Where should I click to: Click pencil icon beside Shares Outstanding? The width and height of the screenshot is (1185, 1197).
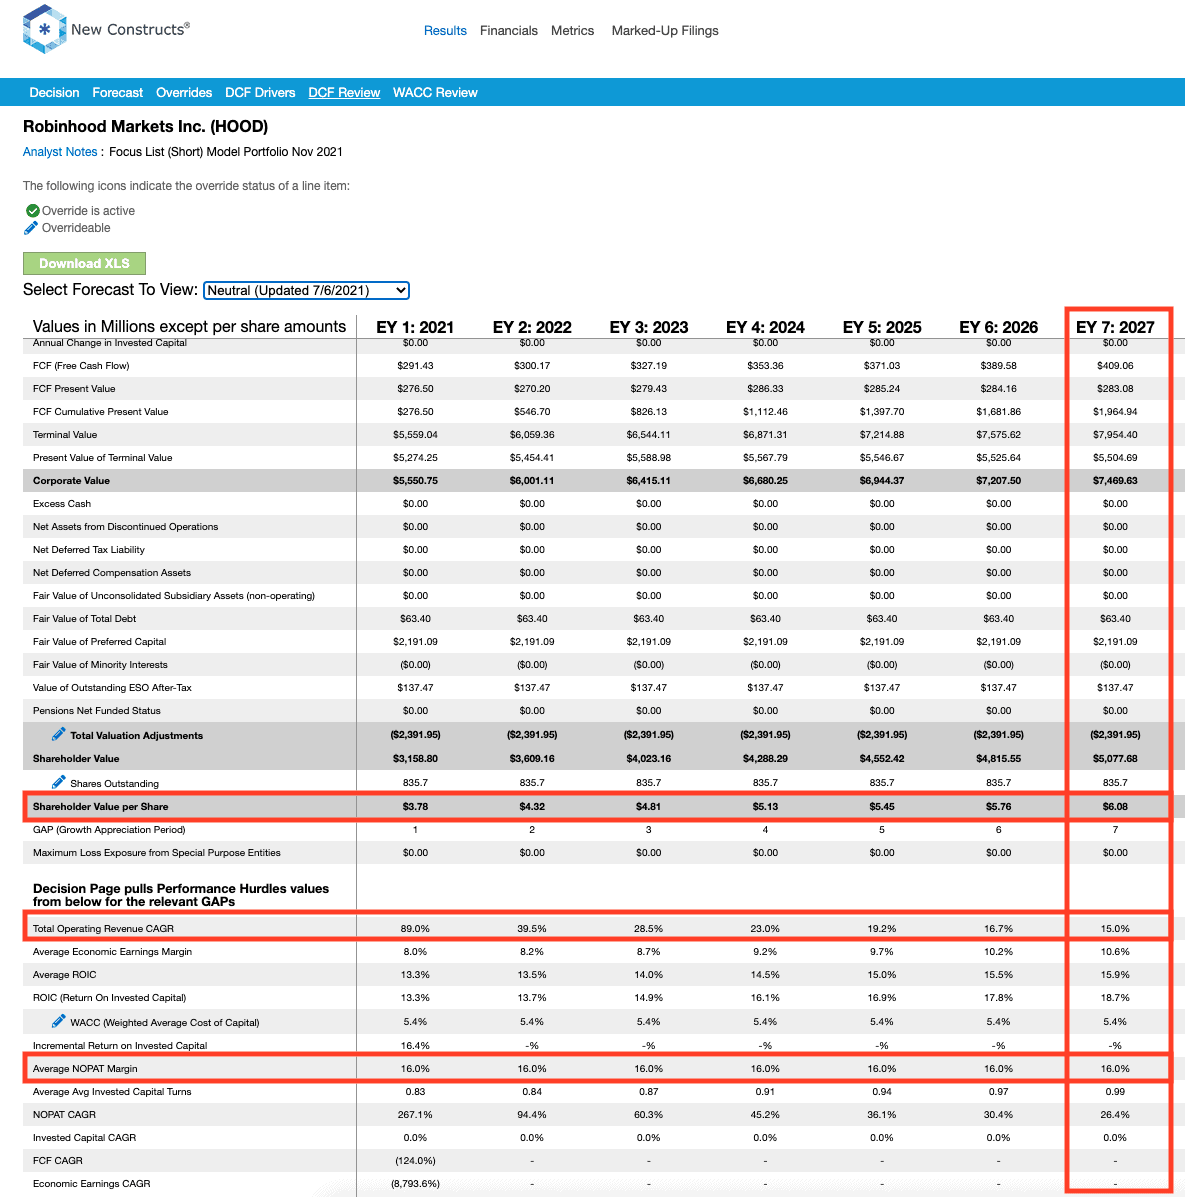point(59,782)
